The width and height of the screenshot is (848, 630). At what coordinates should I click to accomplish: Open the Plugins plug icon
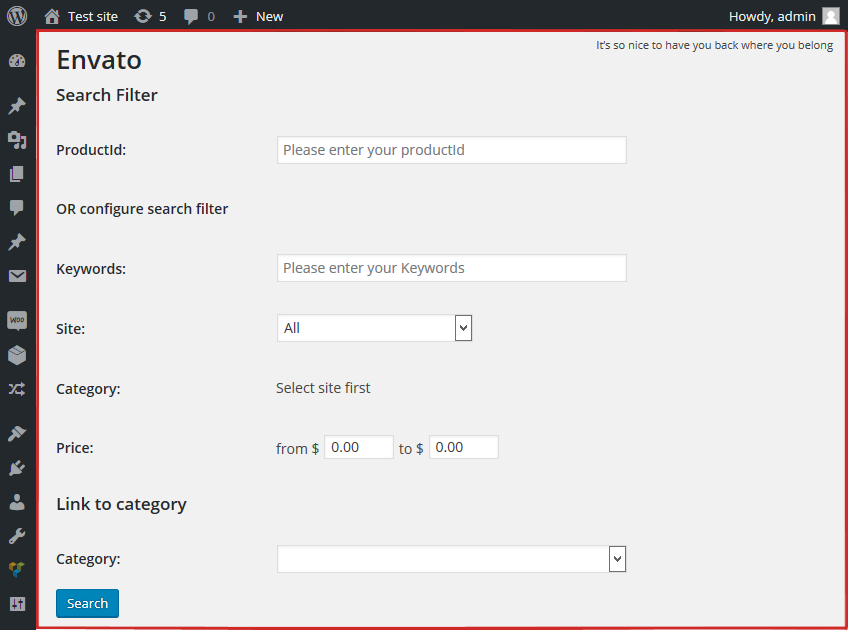[x=17, y=468]
